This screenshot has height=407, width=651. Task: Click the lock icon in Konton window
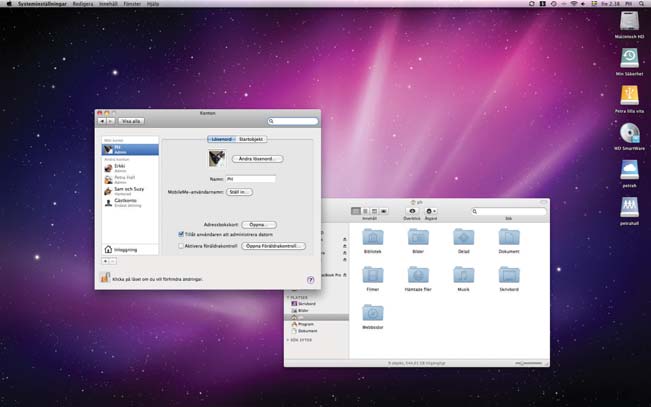(x=105, y=277)
